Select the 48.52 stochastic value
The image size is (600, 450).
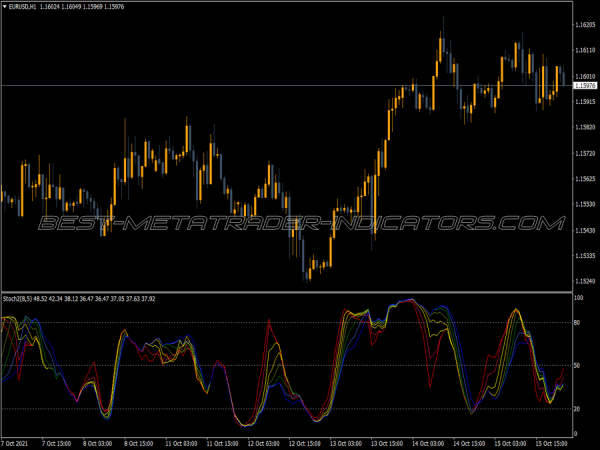point(41,299)
